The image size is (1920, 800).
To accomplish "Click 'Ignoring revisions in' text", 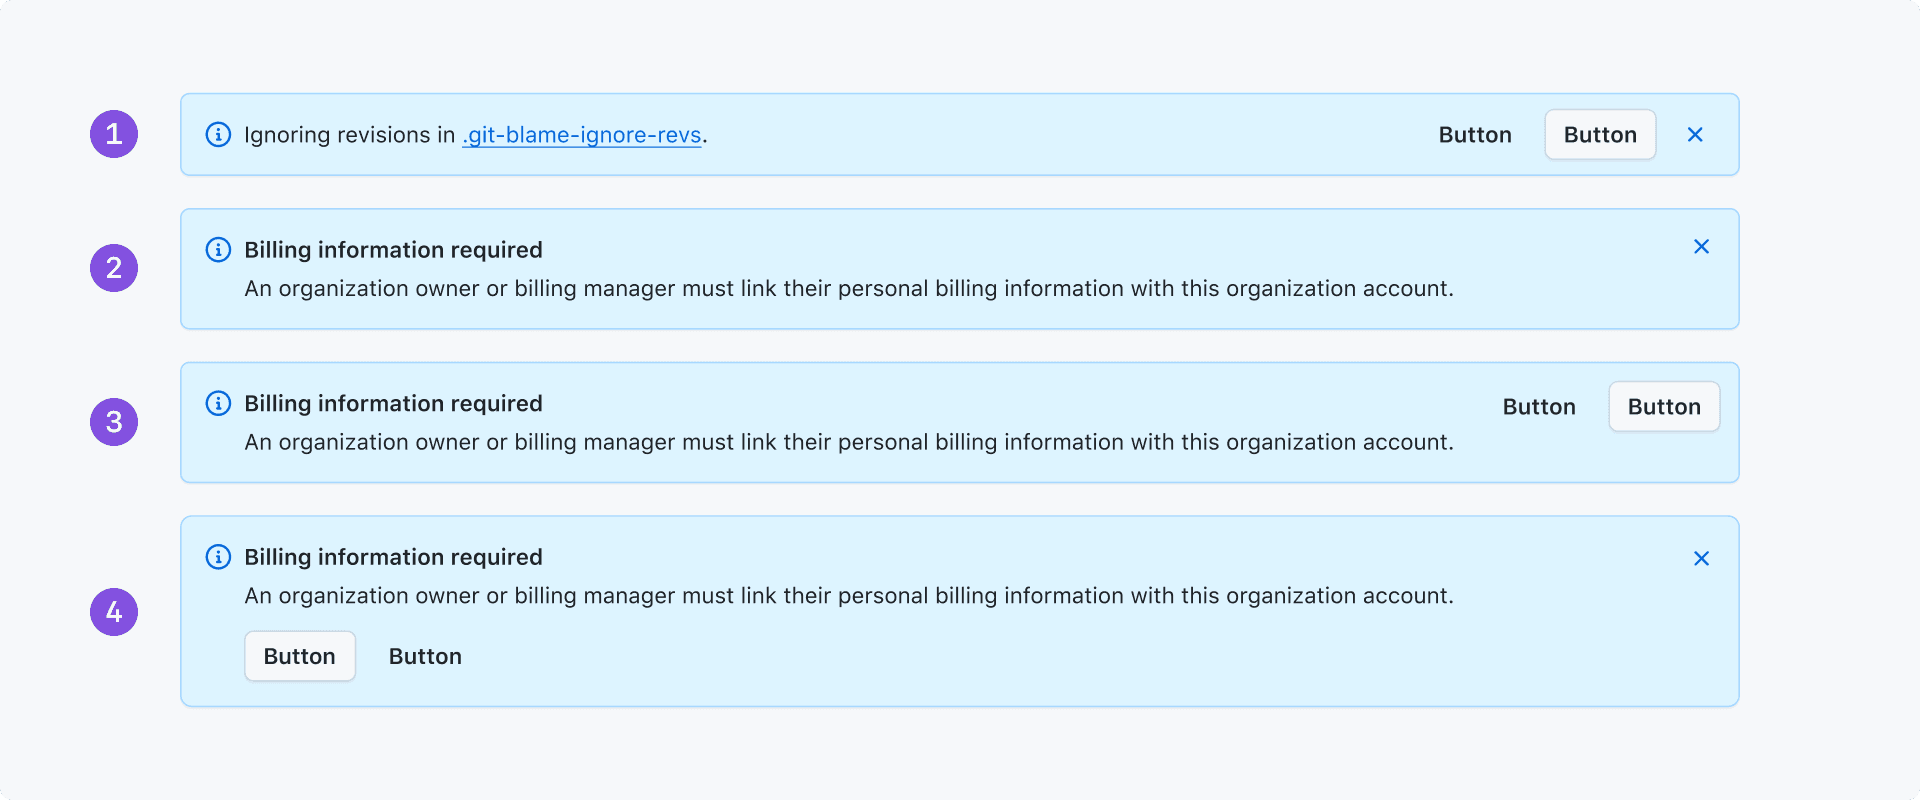I will pos(349,135).
